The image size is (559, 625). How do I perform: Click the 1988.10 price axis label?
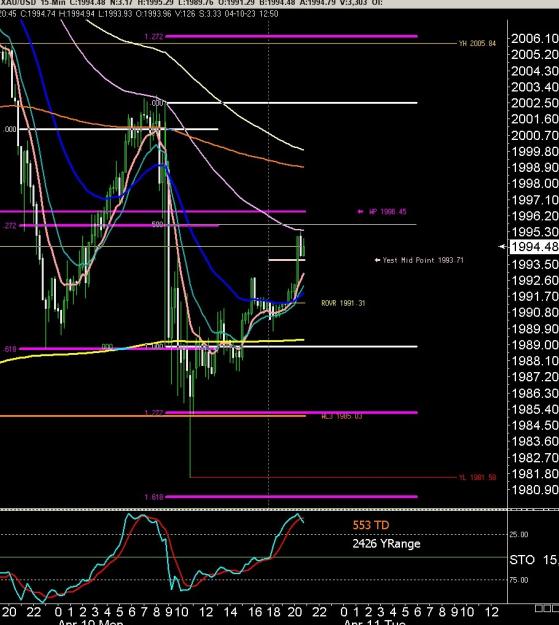click(x=535, y=361)
